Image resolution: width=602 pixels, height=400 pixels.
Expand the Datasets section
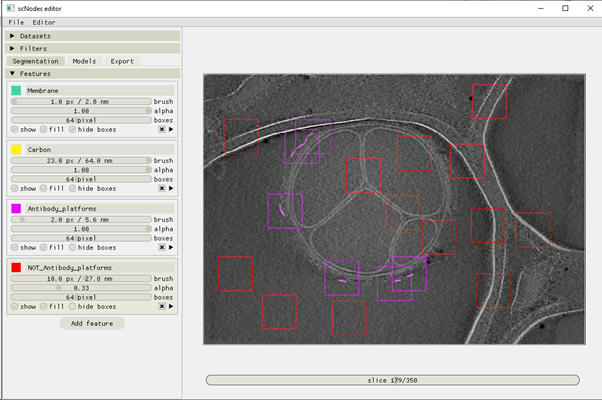(x=93, y=36)
